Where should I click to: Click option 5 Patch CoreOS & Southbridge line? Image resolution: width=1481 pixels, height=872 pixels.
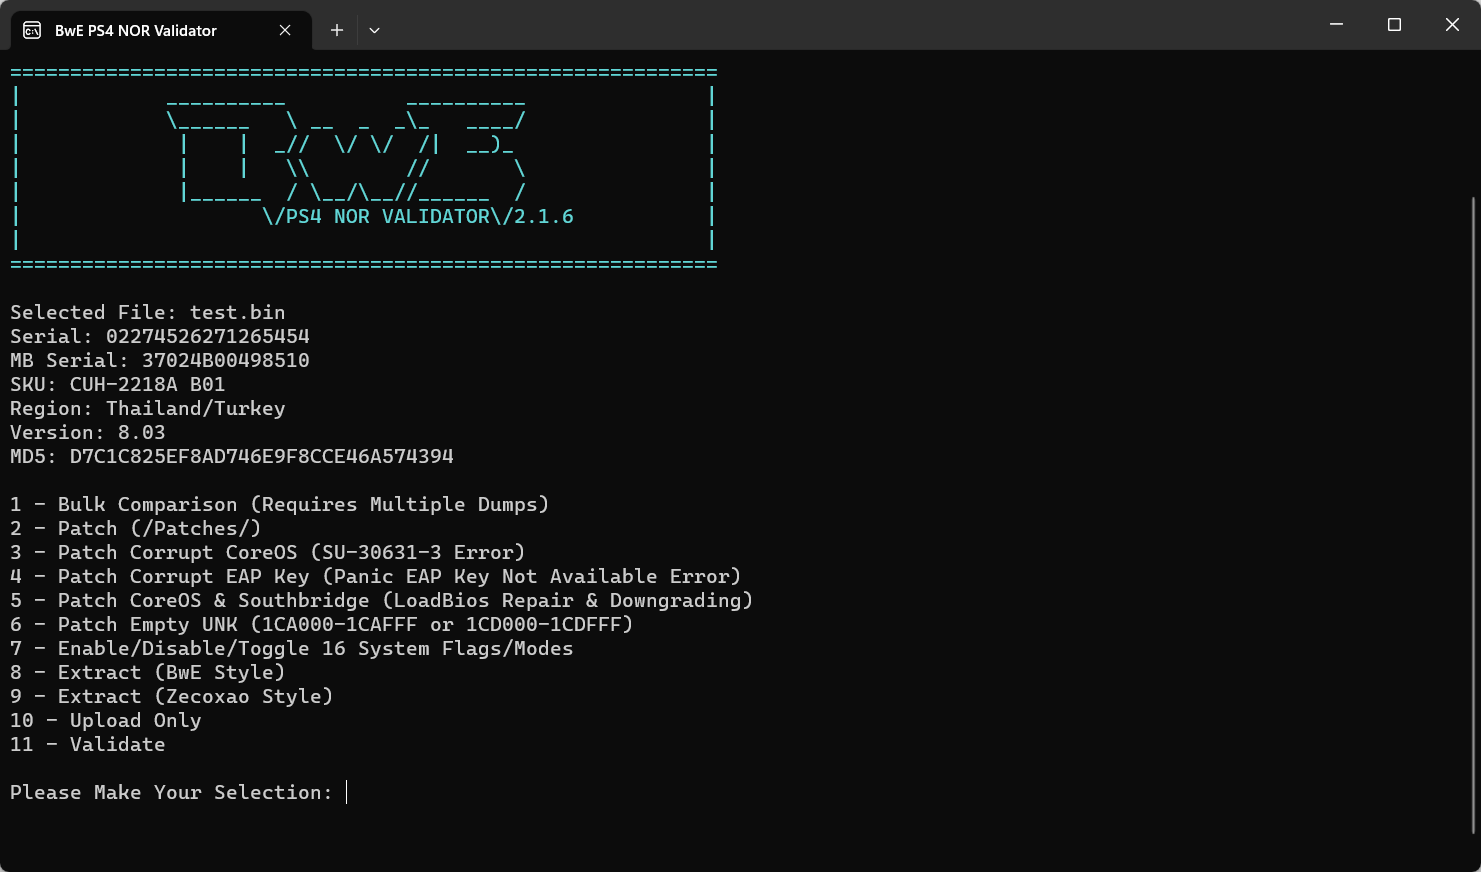tap(382, 601)
